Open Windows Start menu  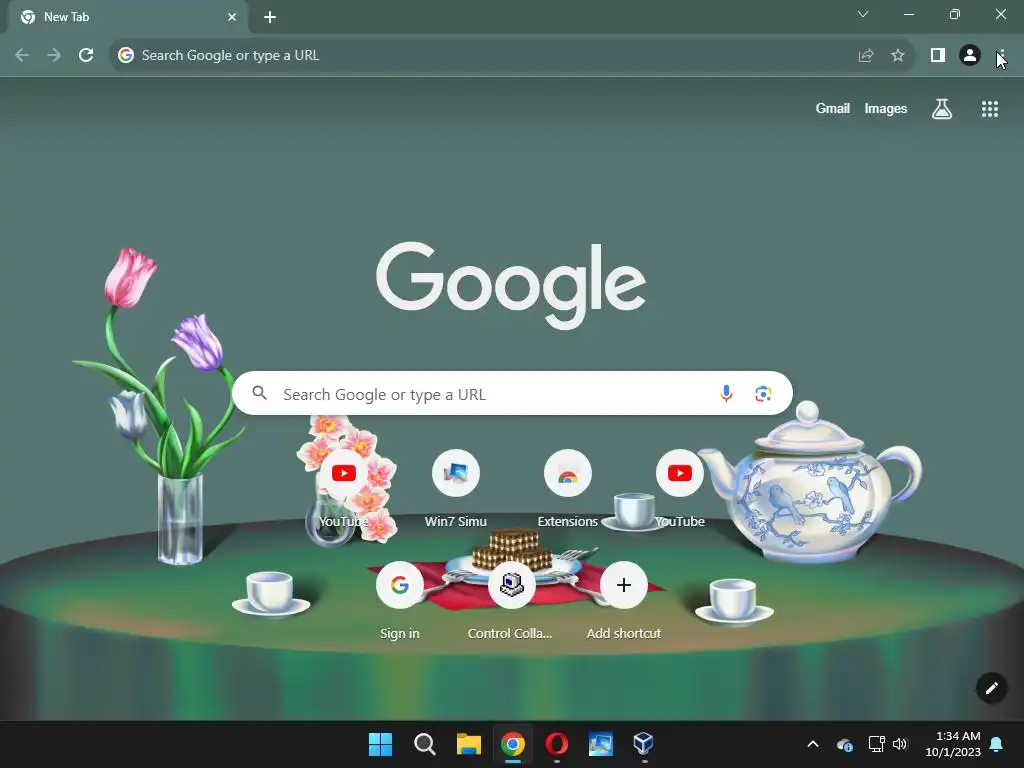(x=380, y=744)
